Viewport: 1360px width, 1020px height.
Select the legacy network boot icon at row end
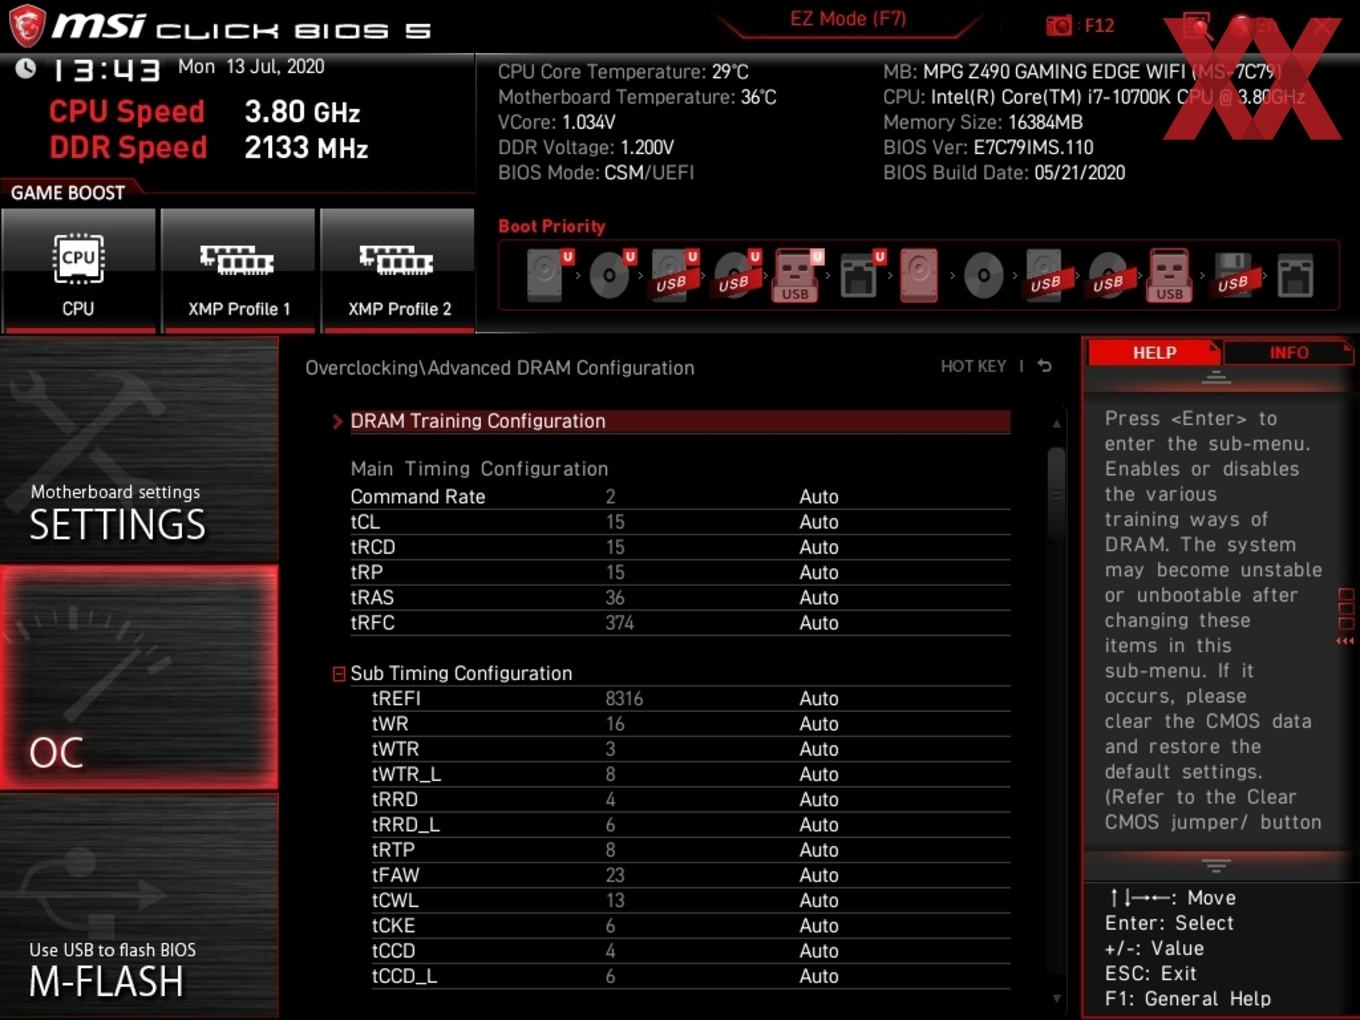point(1295,275)
